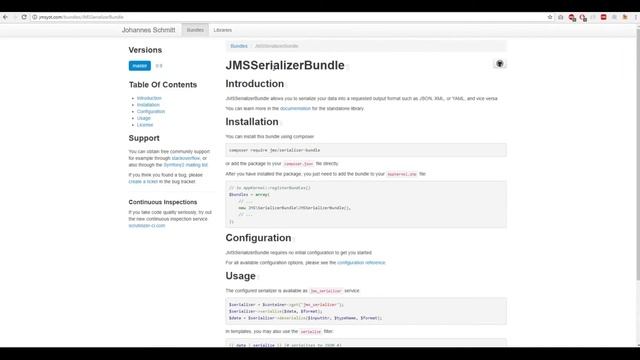Viewport: 640px width, 360px height.
Task: Open the Libraries navigation tab
Action: pos(222,30)
